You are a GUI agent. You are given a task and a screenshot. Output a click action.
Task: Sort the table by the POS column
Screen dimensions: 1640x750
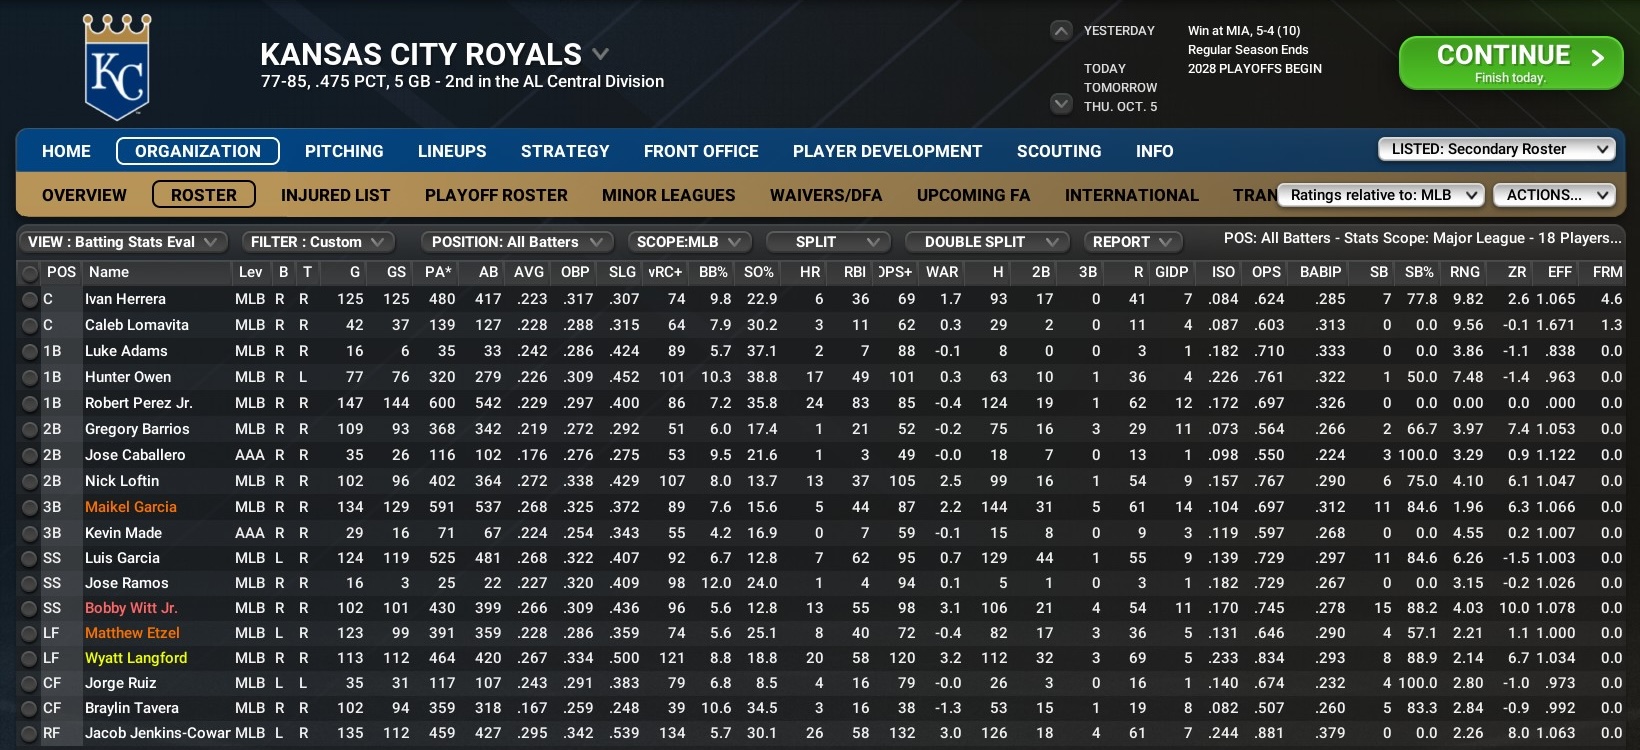[x=61, y=272]
